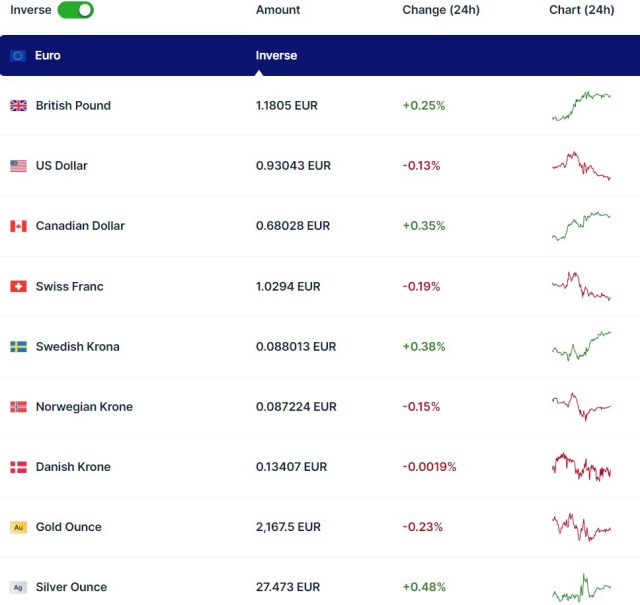Click the US Dollar flag icon
640x605 pixels.
[18, 166]
